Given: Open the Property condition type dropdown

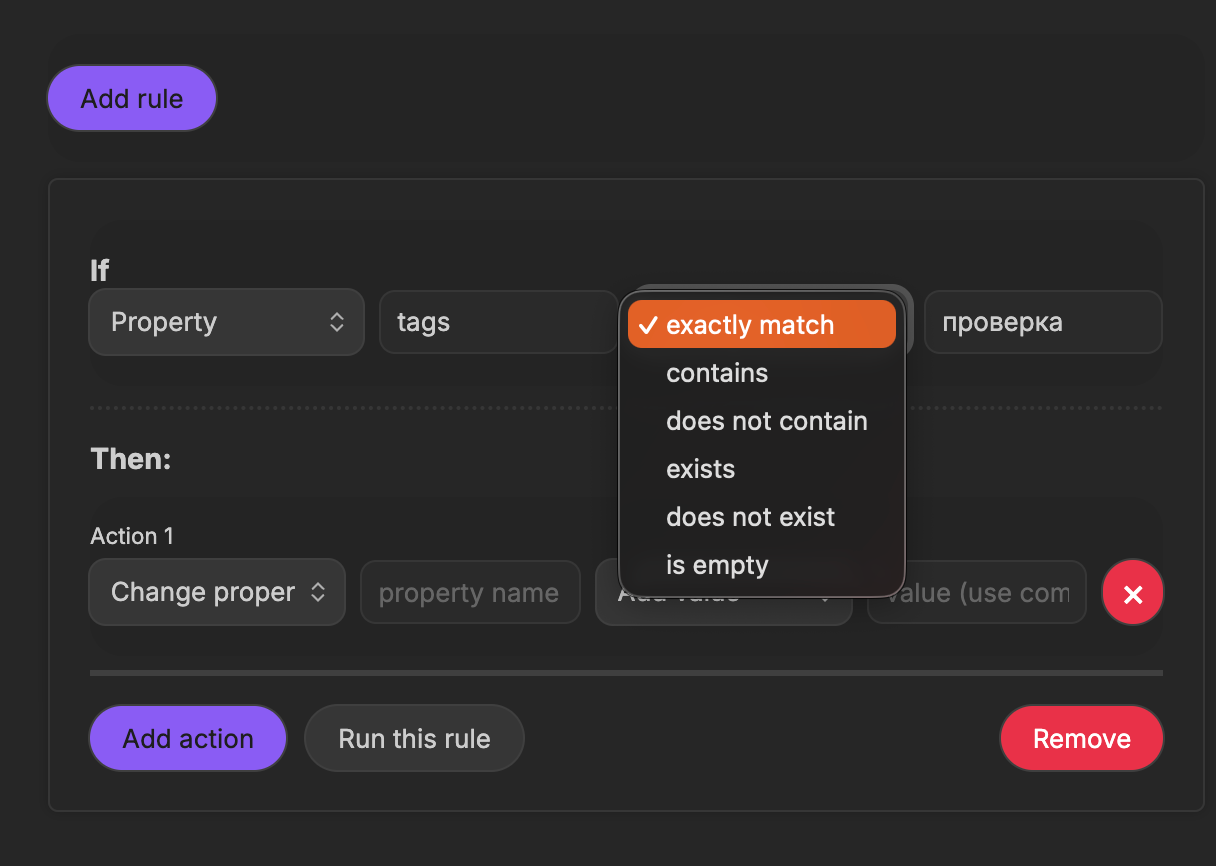Looking at the screenshot, I should (226, 322).
